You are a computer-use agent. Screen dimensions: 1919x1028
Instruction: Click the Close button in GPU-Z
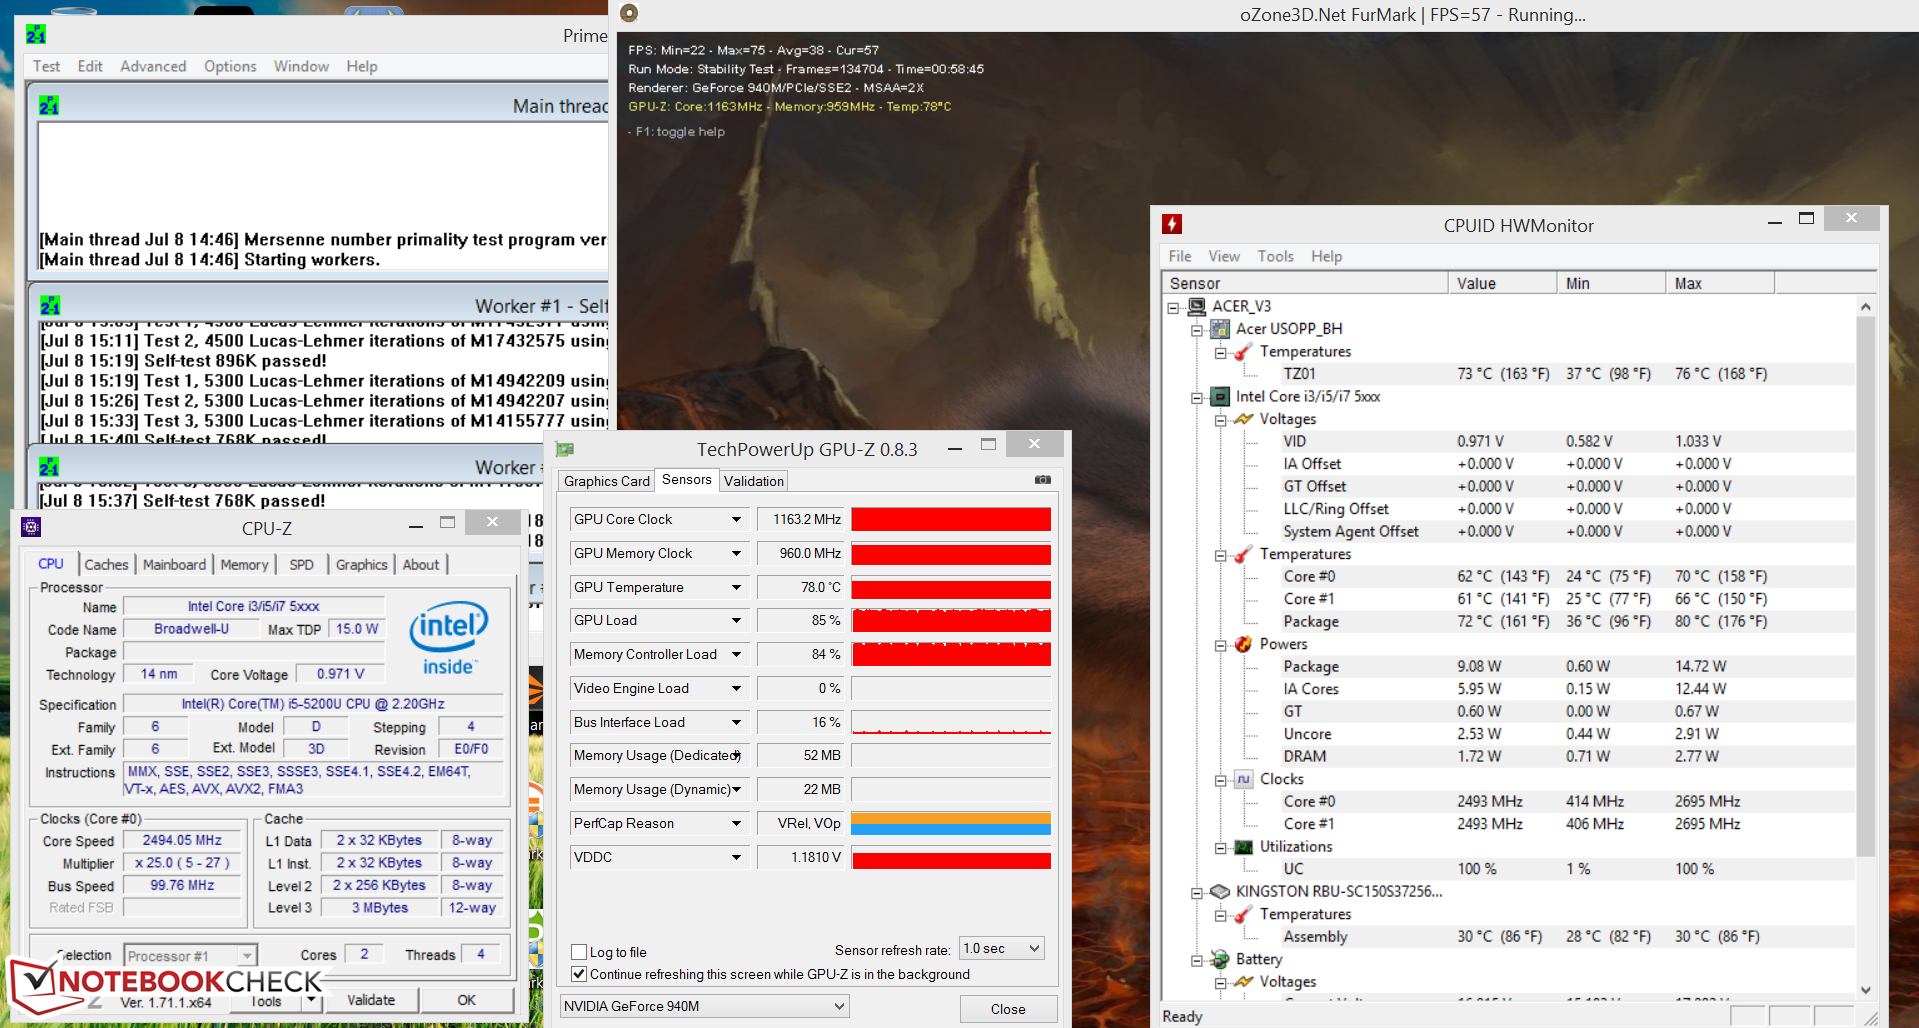pyautogui.click(x=1008, y=1009)
